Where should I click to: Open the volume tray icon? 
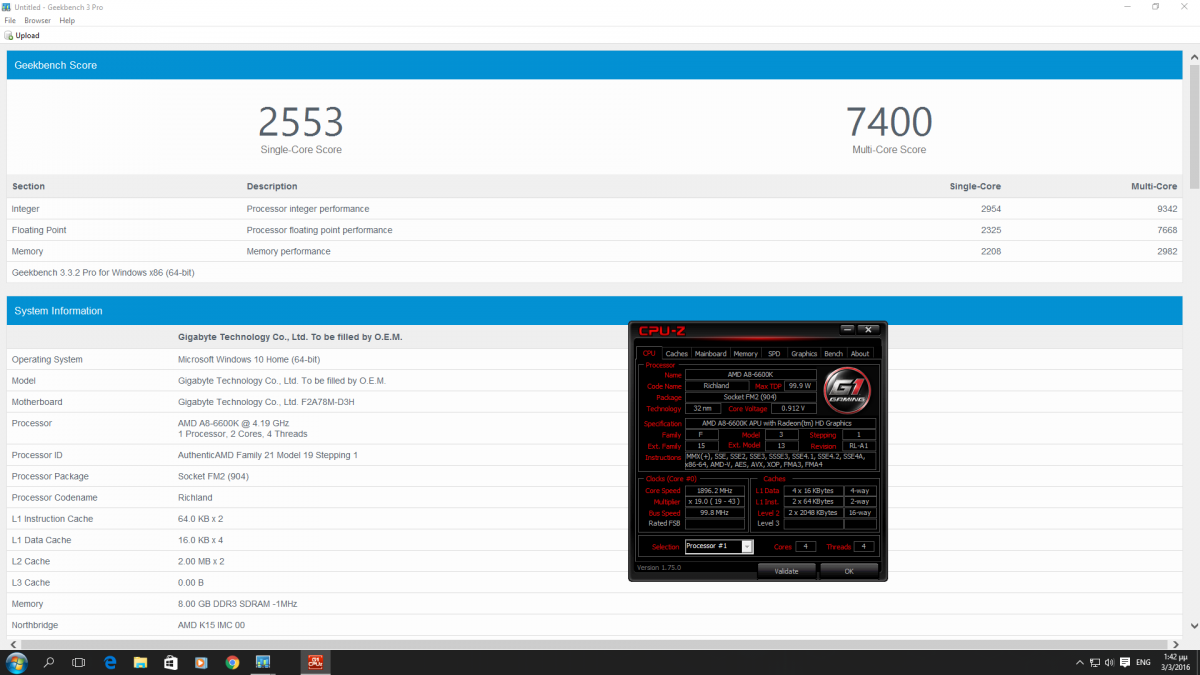point(1111,662)
